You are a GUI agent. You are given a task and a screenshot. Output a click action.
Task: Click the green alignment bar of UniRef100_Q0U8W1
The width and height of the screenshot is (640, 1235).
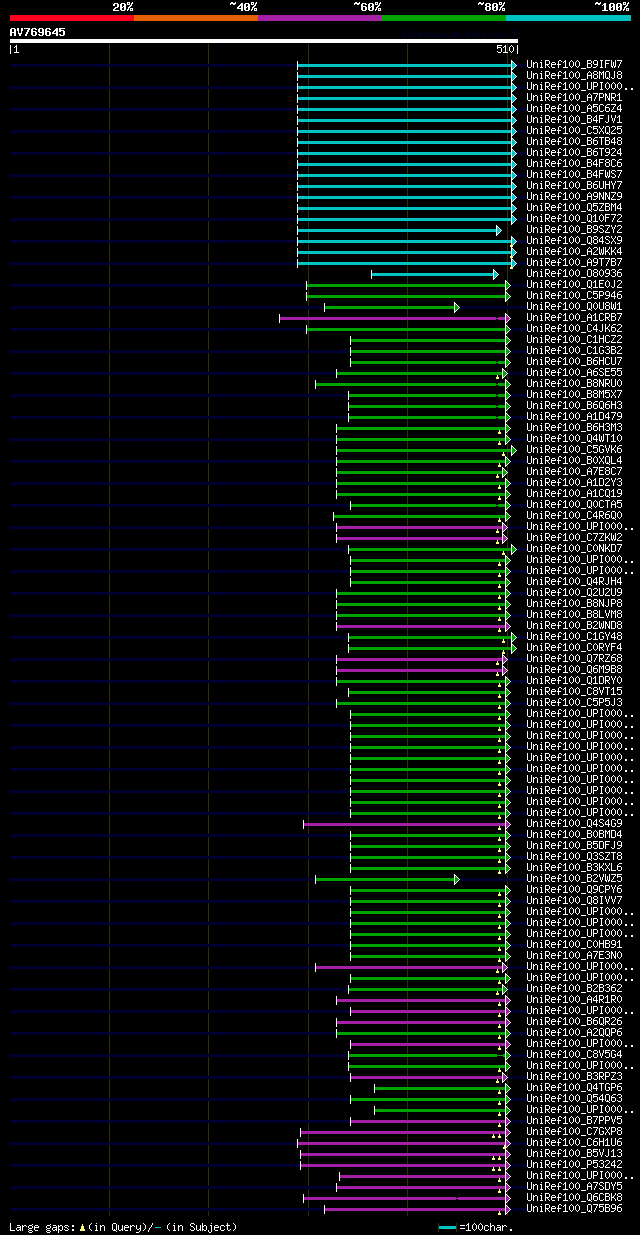tap(391, 307)
